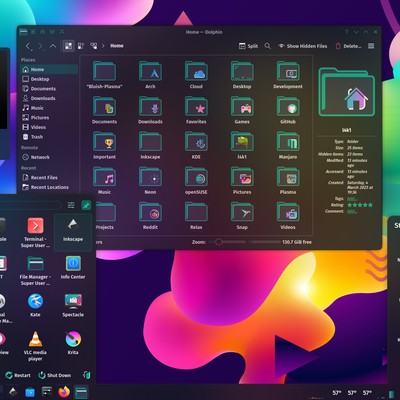Select Desktop in Places sidebar
The height and width of the screenshot is (400, 400).
pos(49,79)
